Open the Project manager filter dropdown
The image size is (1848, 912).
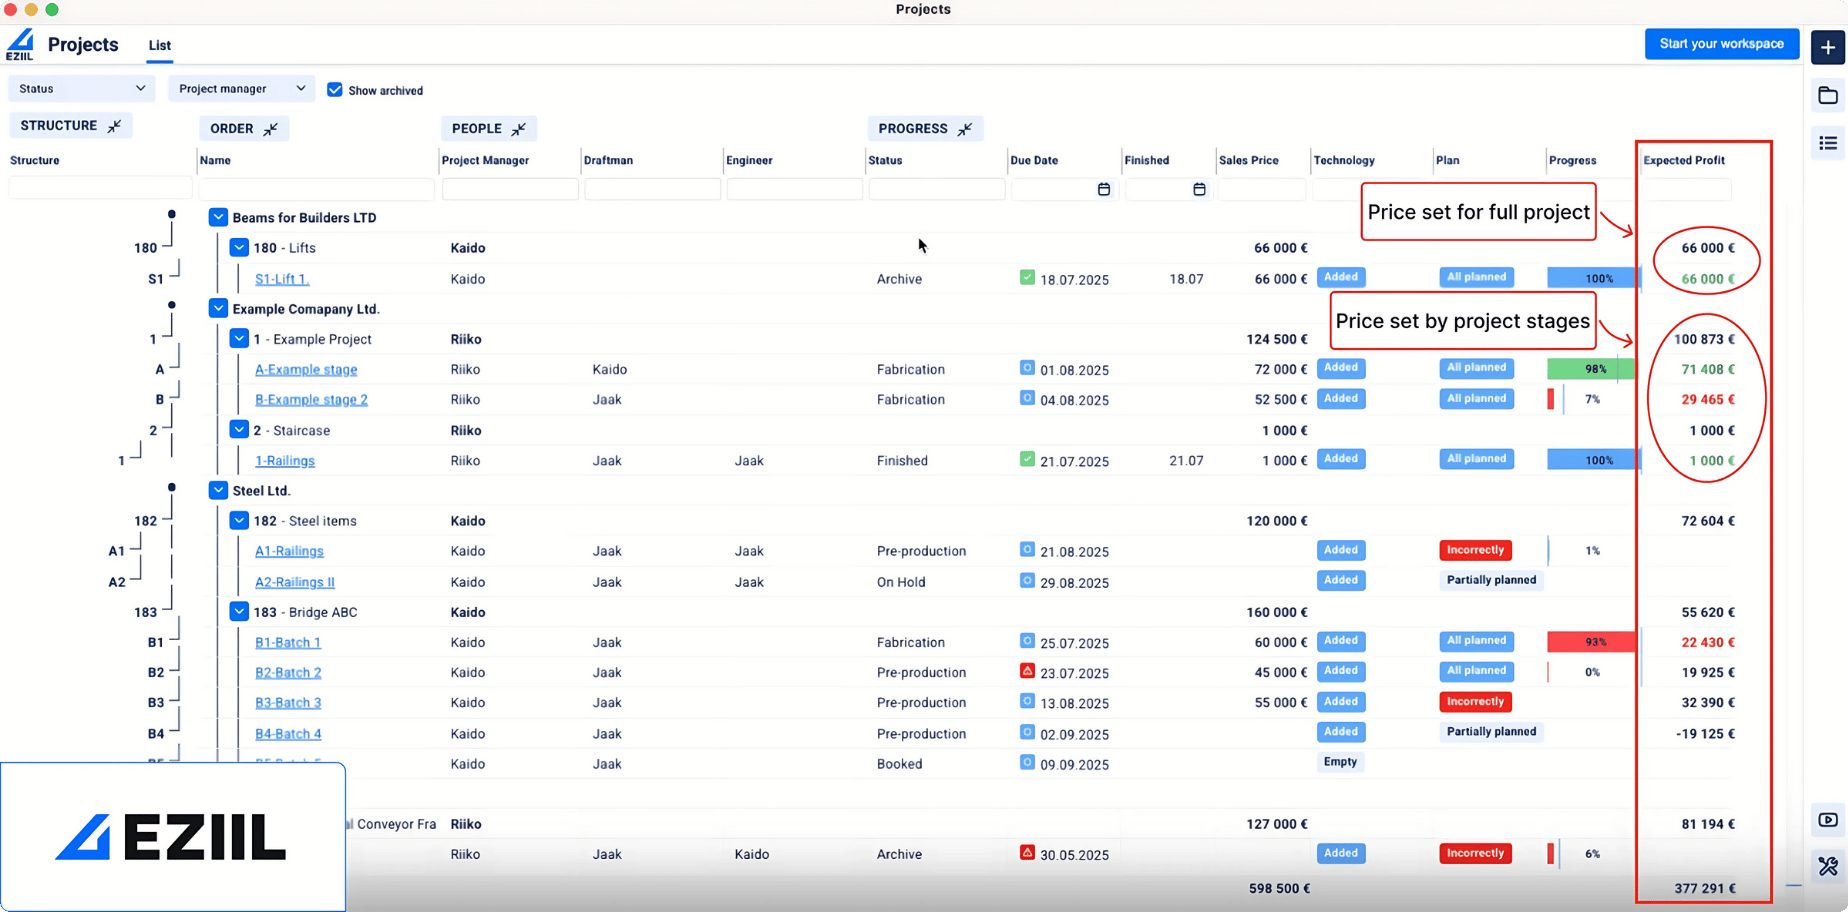(x=241, y=89)
